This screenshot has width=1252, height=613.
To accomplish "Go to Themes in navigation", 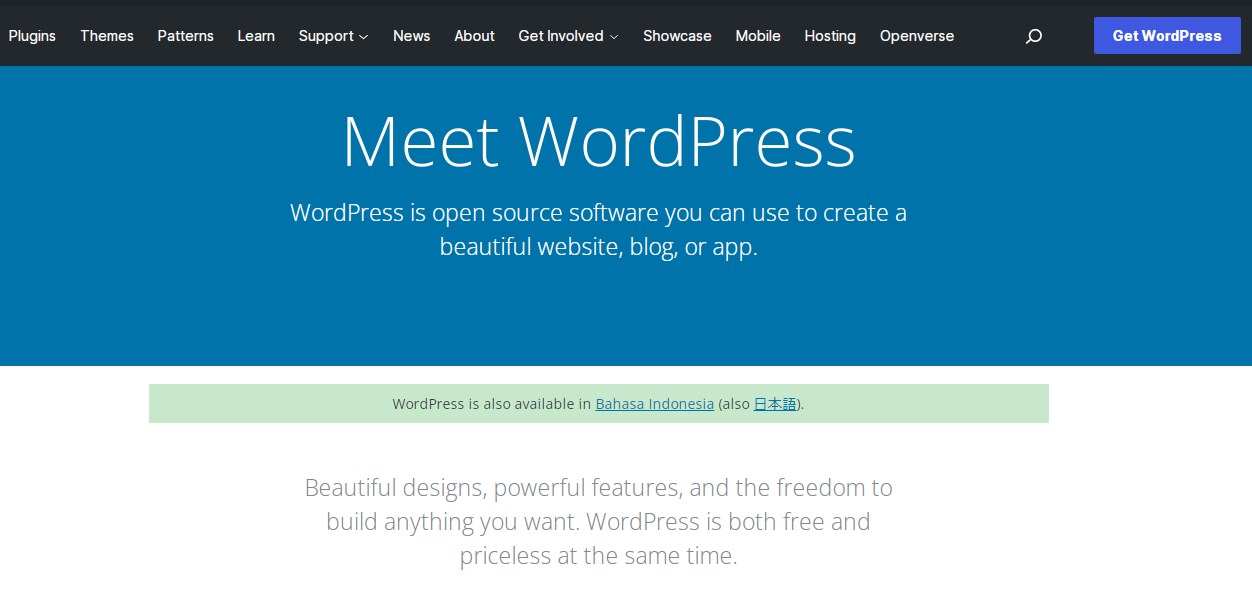I will [x=107, y=36].
